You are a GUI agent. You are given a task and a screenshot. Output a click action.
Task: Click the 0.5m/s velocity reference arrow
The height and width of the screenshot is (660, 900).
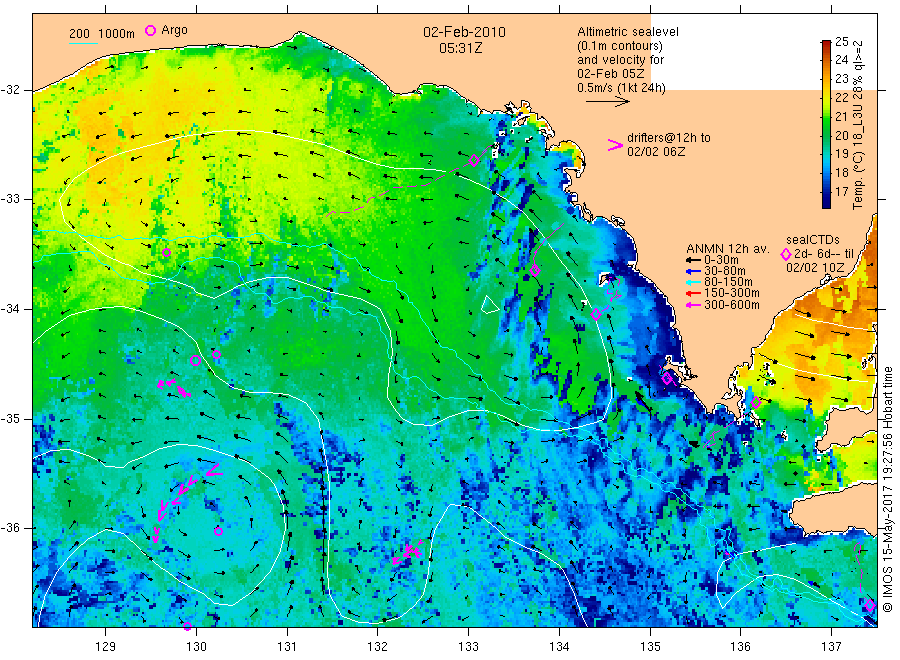tap(607, 102)
